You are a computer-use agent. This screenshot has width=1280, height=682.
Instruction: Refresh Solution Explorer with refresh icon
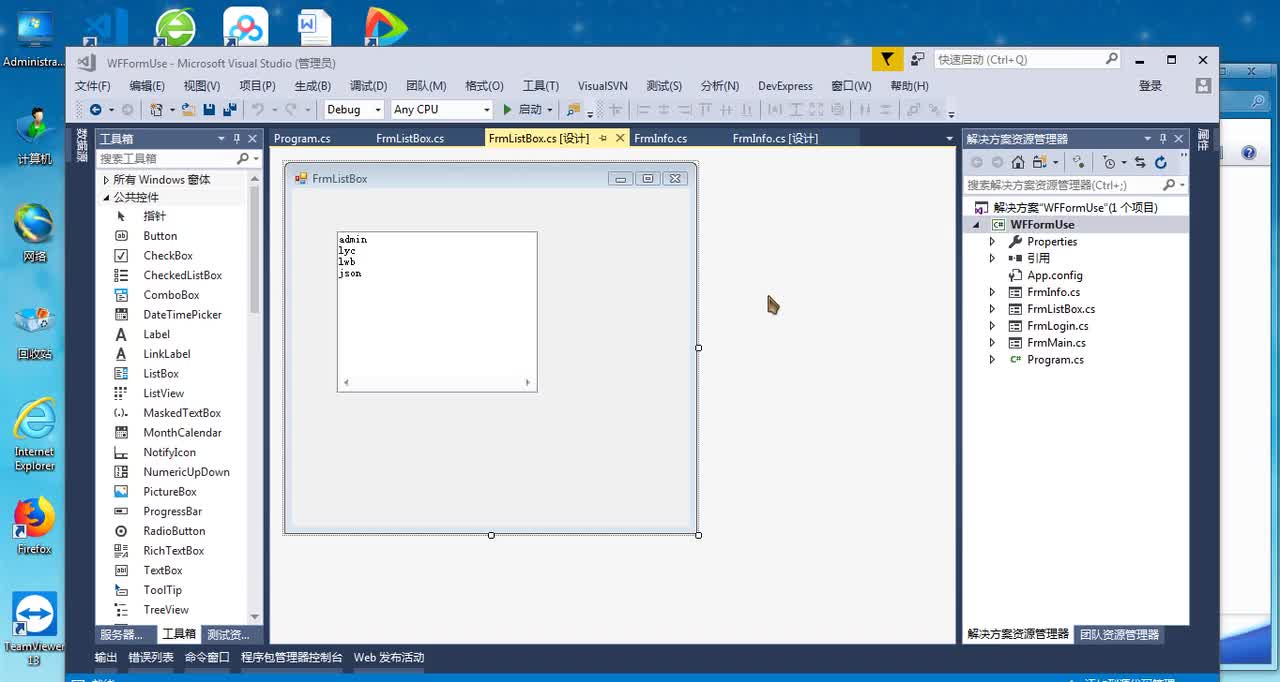pyautogui.click(x=1161, y=162)
